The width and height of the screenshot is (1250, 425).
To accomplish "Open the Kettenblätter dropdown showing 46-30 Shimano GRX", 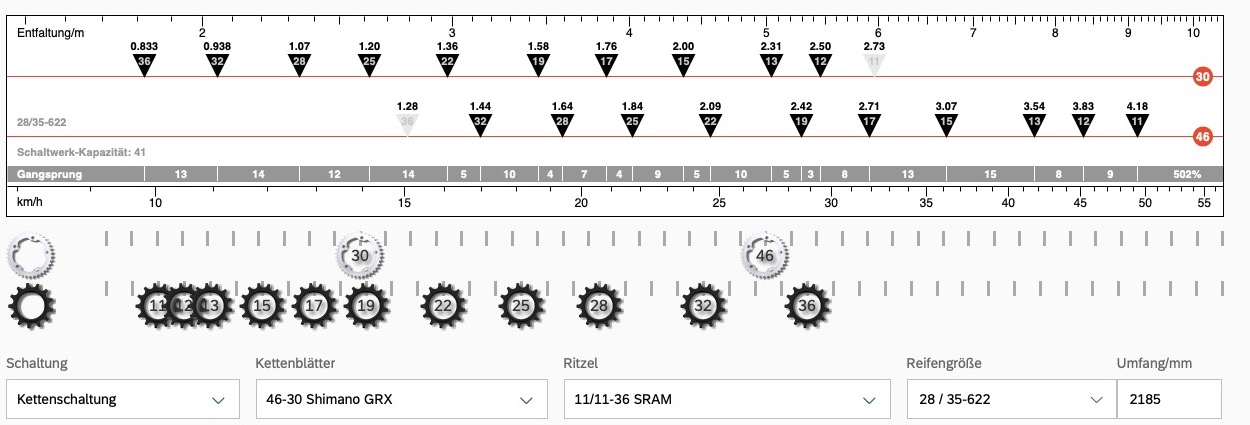I will (401, 399).
